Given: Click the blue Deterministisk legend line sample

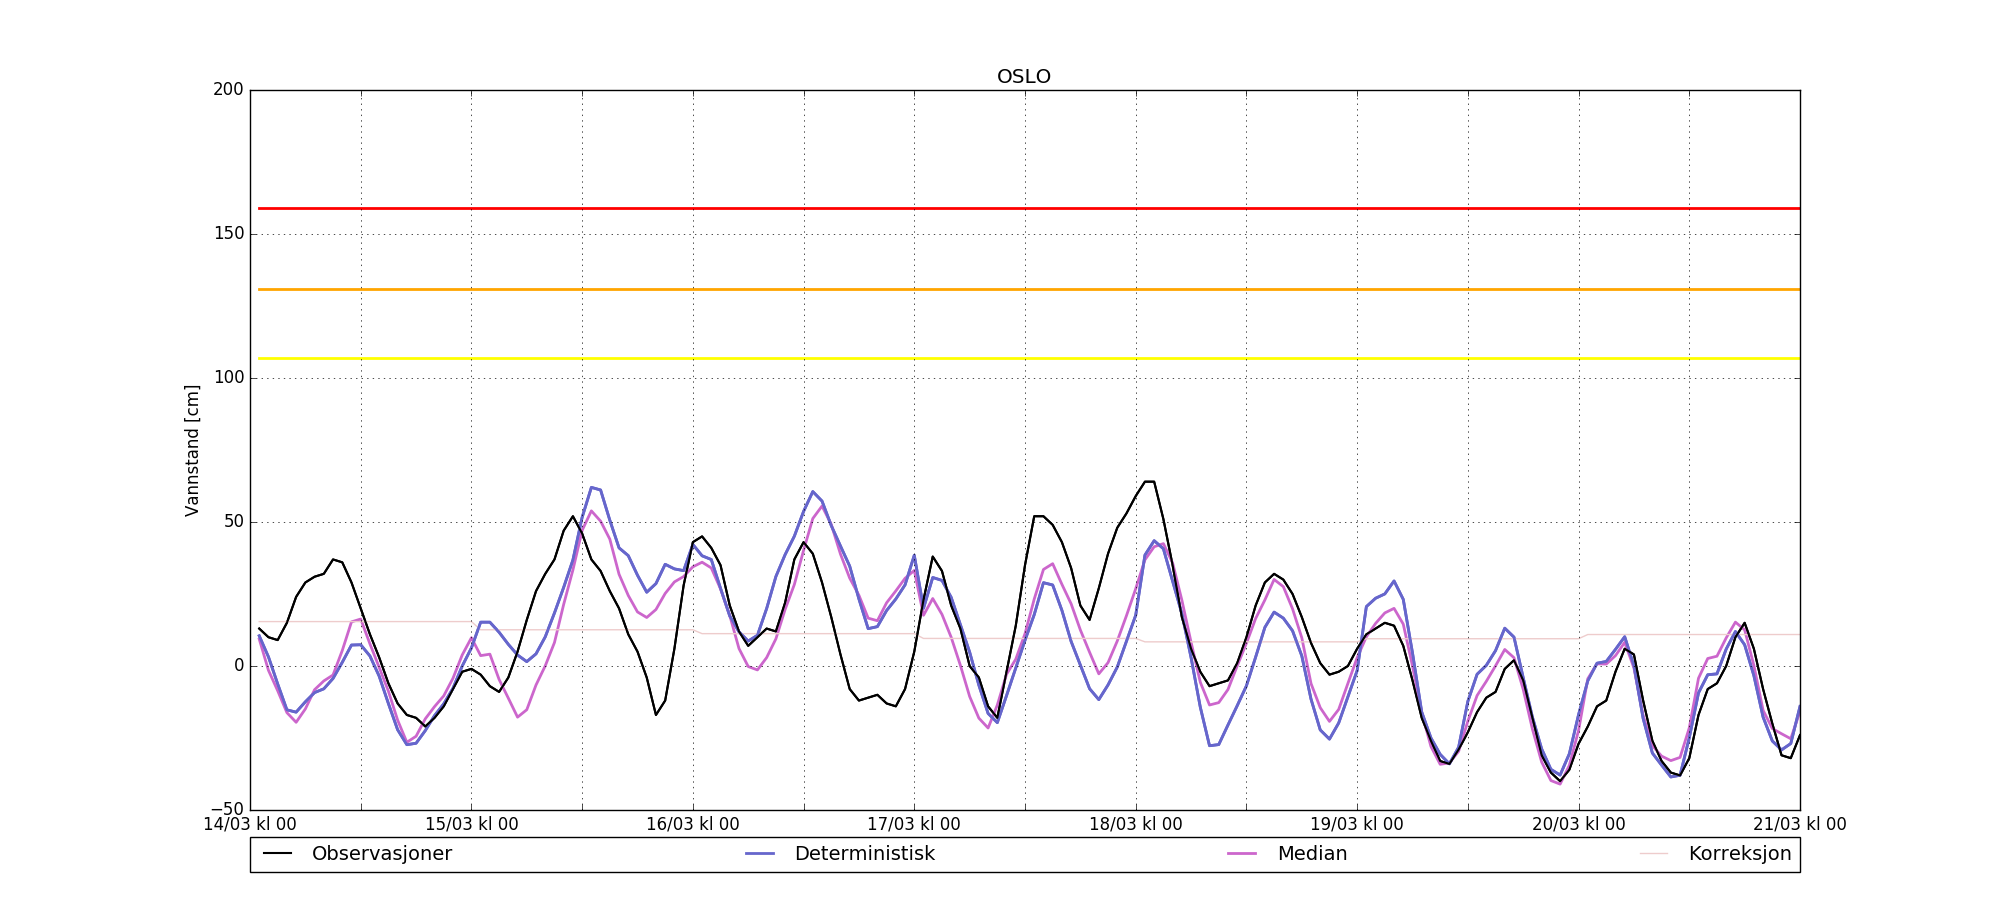Looking at the screenshot, I should click(x=760, y=854).
